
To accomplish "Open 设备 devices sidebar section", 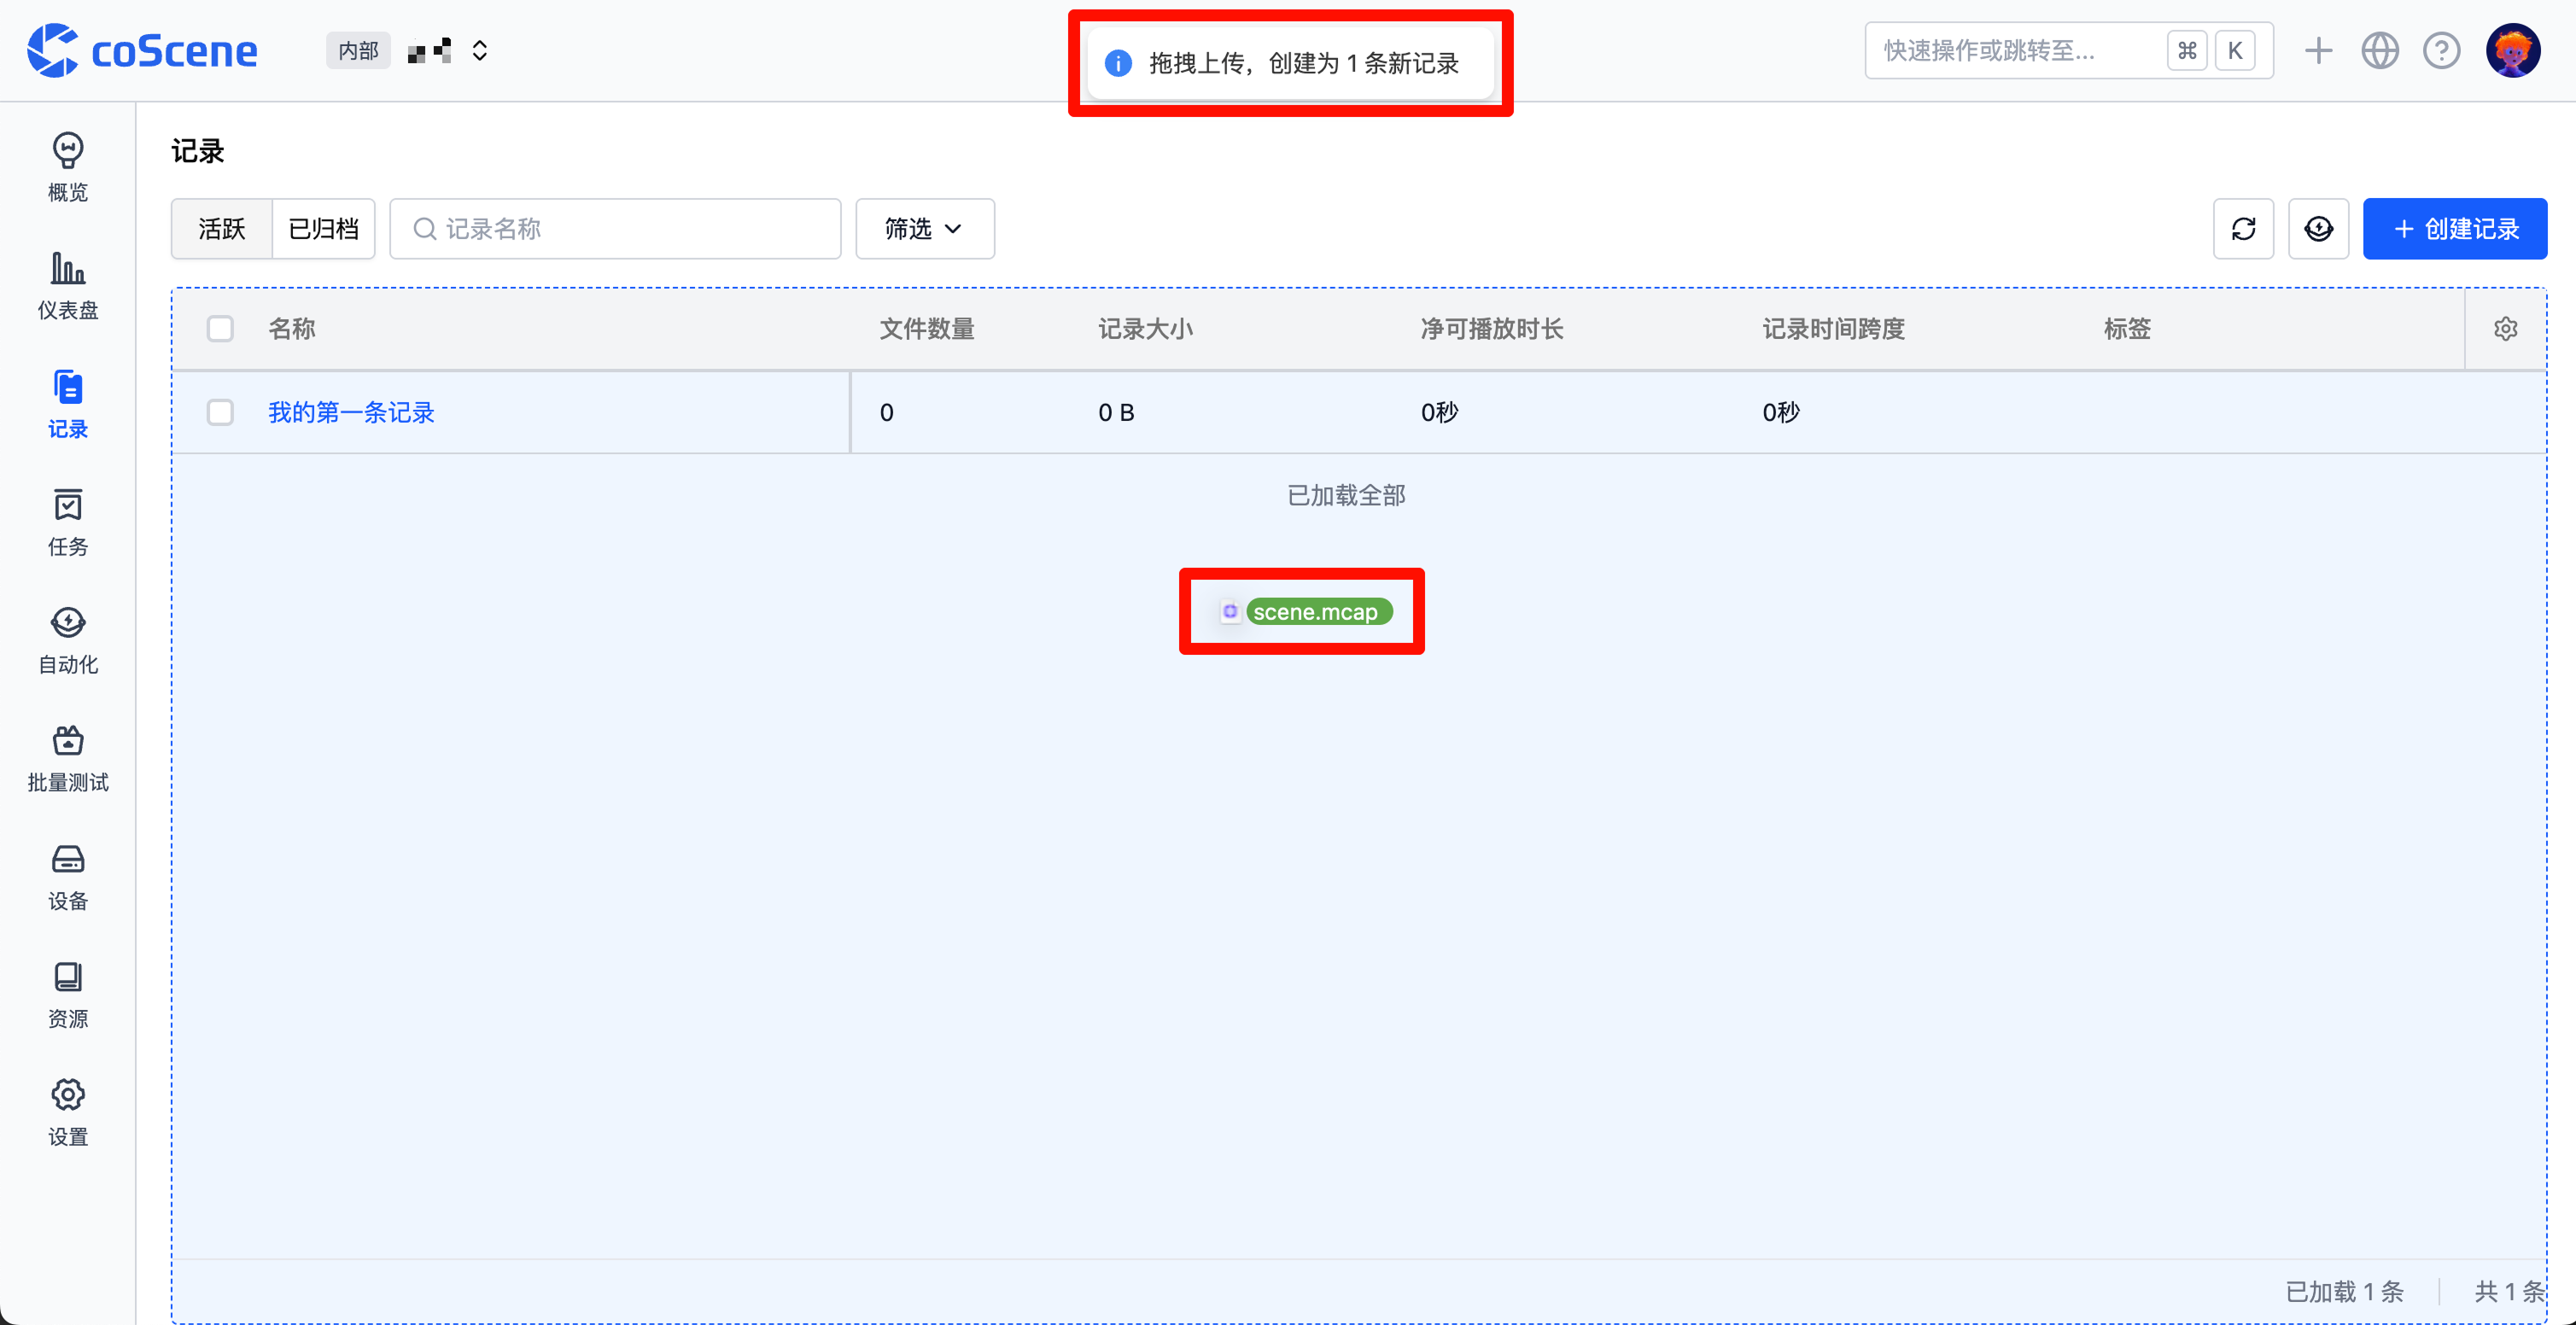I will [x=67, y=876].
